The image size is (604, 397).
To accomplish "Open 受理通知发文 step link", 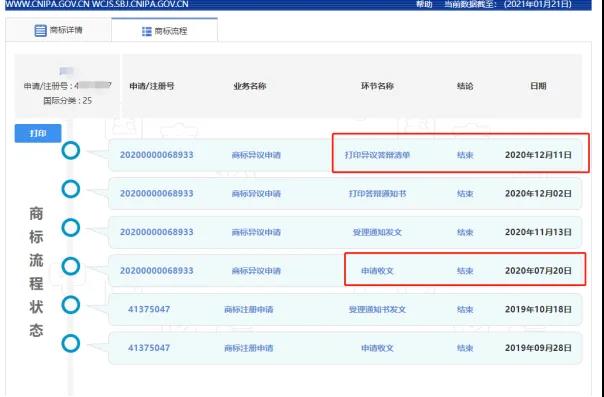I will [377, 232].
